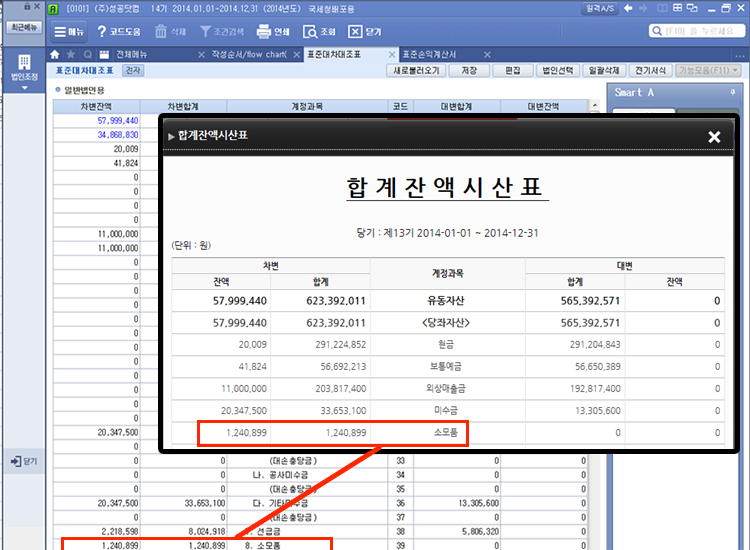The height and width of the screenshot is (550, 750).
Task: Click the forward arrow in title bar
Action: 643,8
